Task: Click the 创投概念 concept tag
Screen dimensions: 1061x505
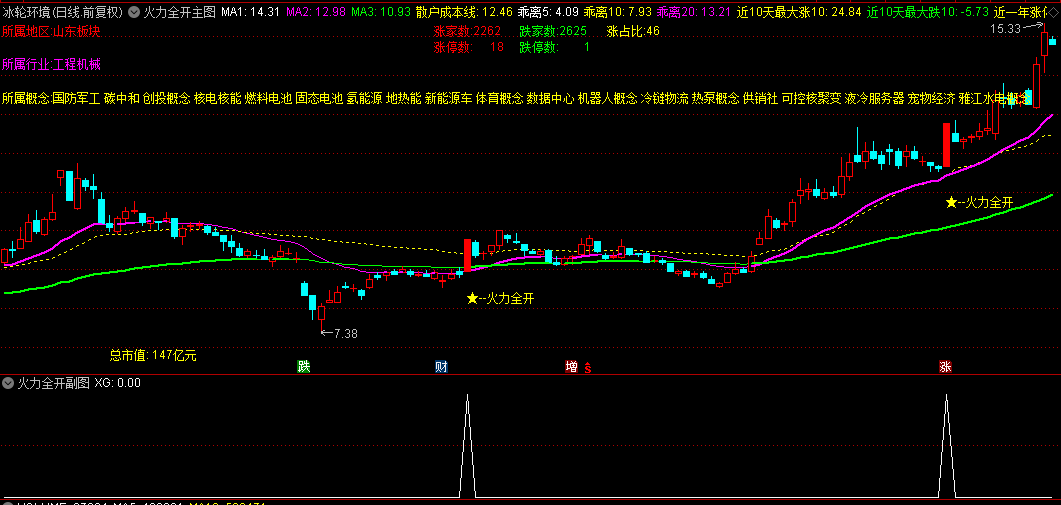Action: (x=166, y=98)
